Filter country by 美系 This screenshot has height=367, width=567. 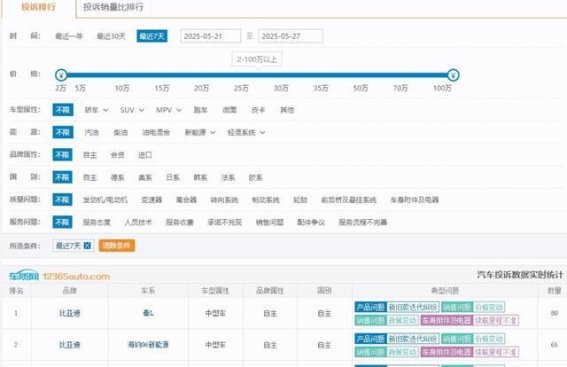coord(145,177)
